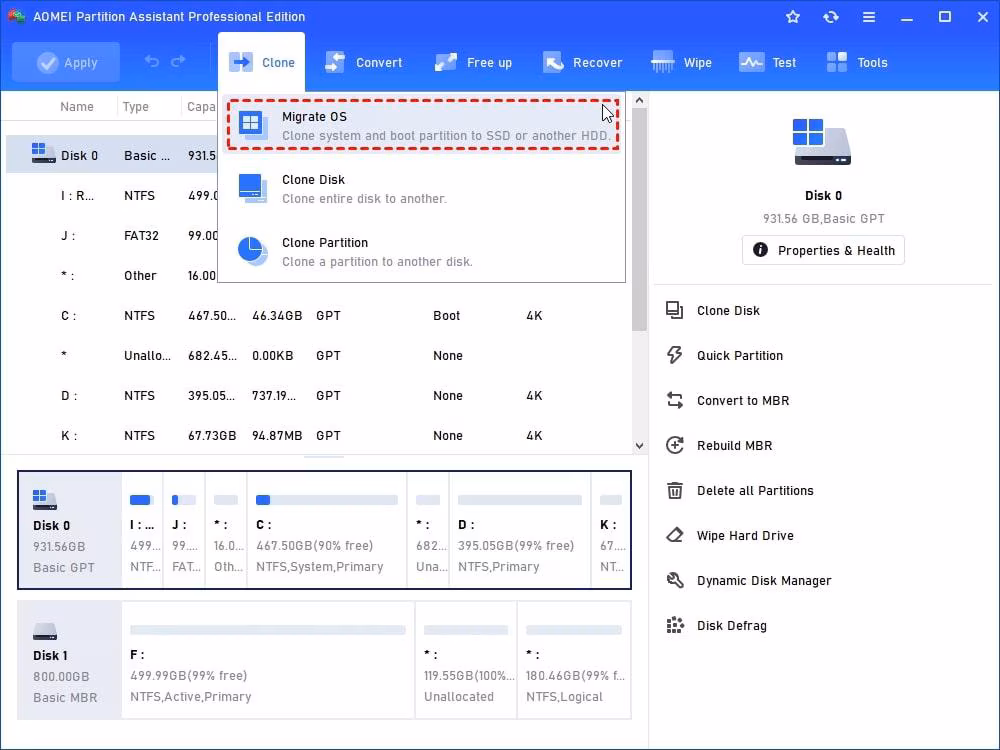Click Convert to MBR option
The width and height of the screenshot is (1000, 750).
pos(742,401)
